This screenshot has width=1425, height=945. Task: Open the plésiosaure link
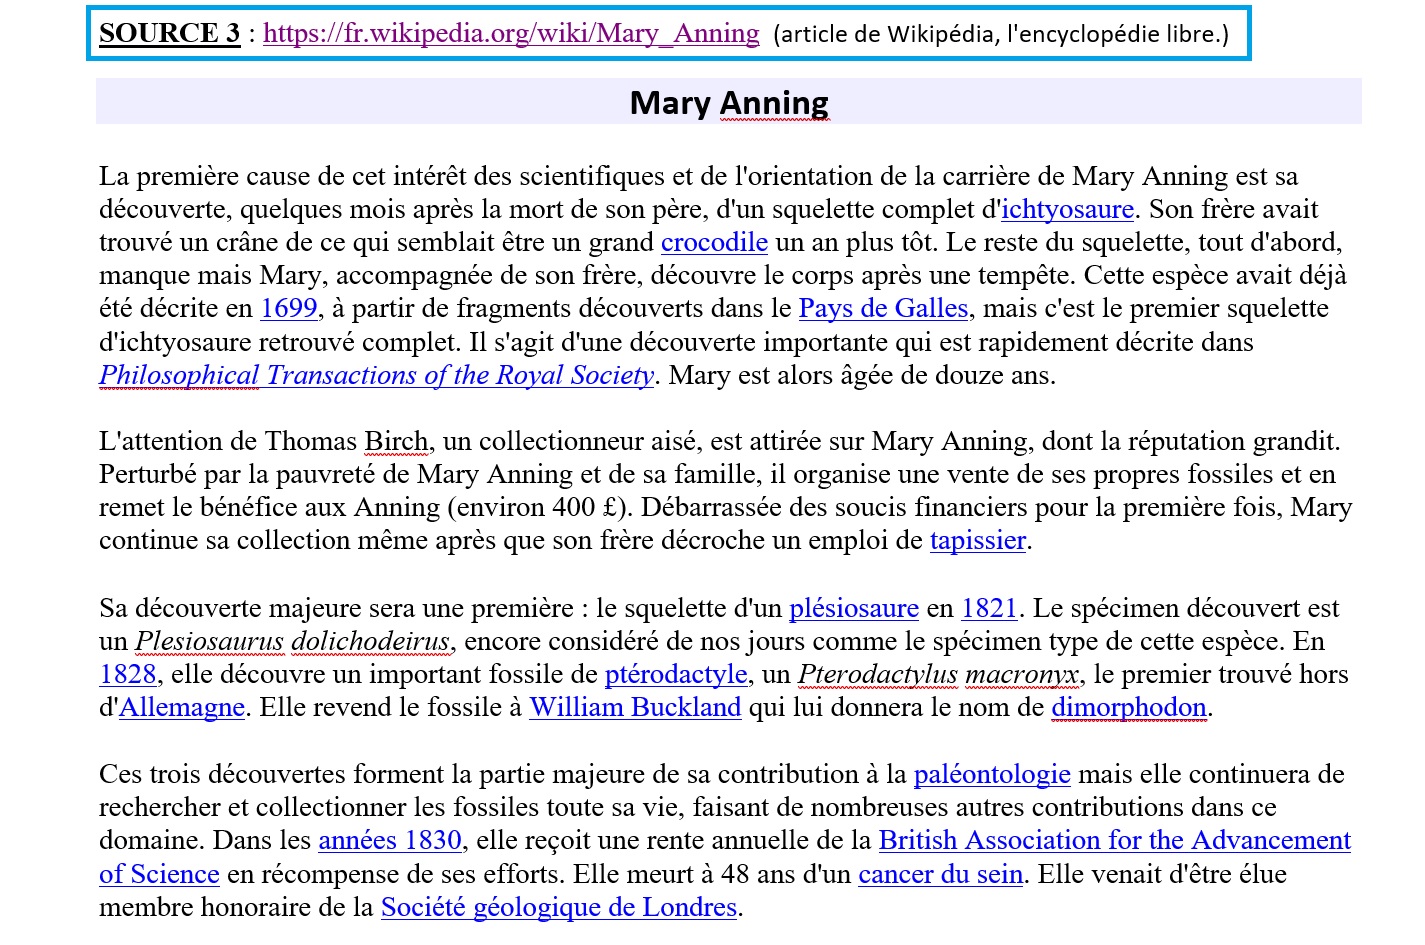pyautogui.click(x=853, y=608)
